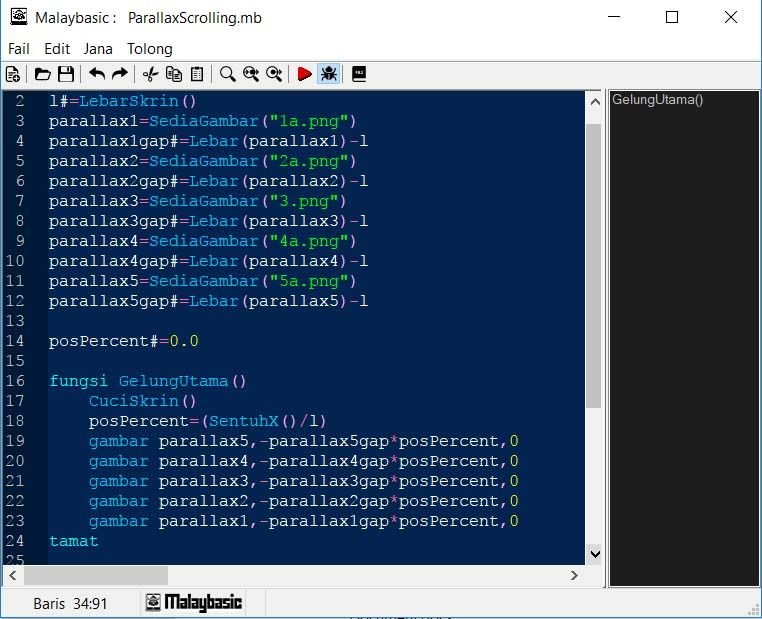Click "3.png" string on line 7
The width and height of the screenshot is (762, 619).
pos(304,201)
